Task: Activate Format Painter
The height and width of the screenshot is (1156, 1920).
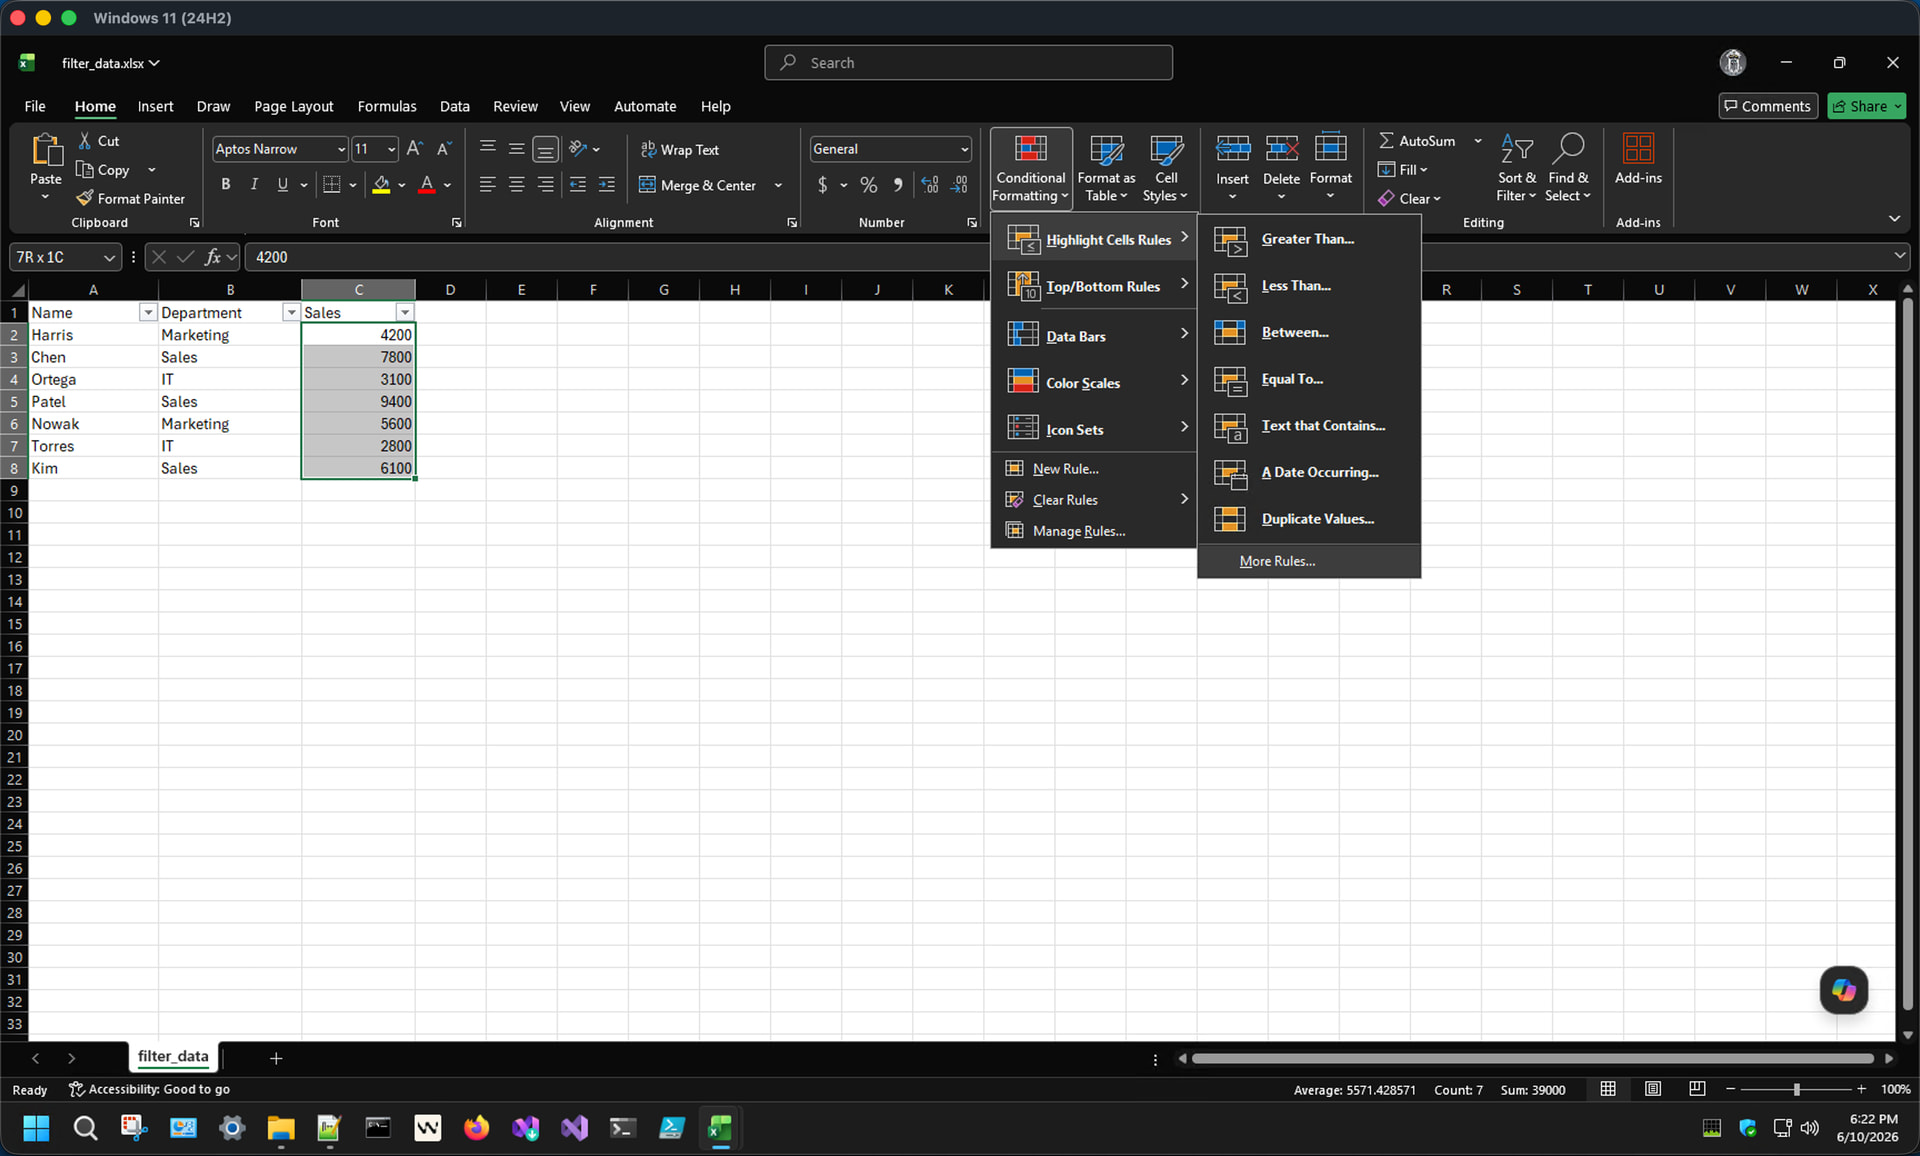Action: [x=131, y=198]
